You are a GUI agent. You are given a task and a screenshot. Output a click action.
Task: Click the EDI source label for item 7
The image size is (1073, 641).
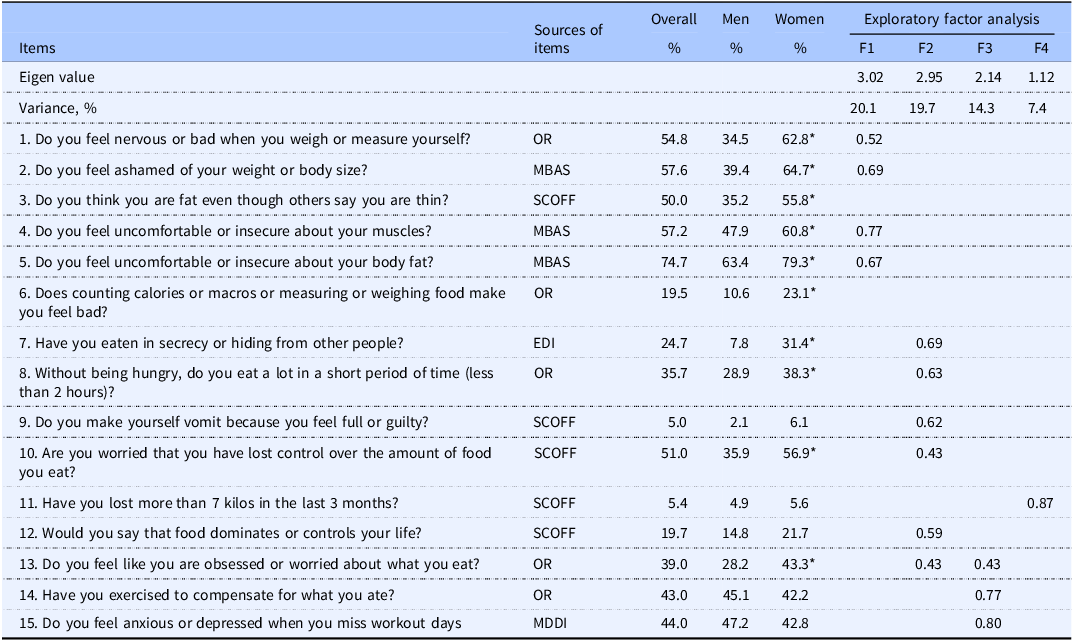coord(544,343)
